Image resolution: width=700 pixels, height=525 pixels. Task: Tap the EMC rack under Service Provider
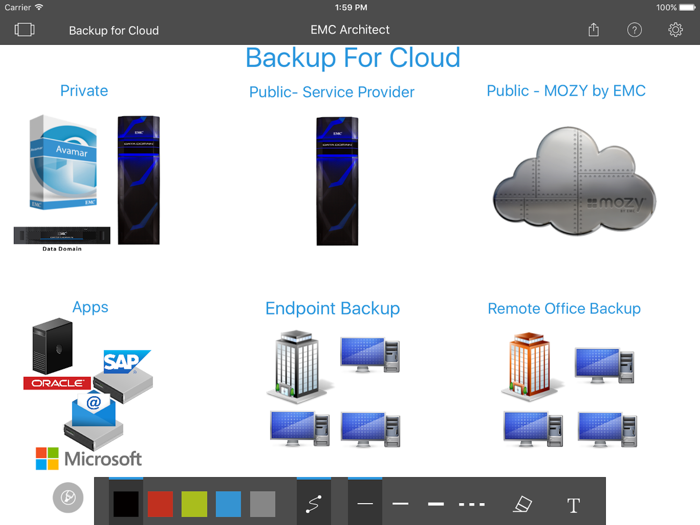coord(337,181)
